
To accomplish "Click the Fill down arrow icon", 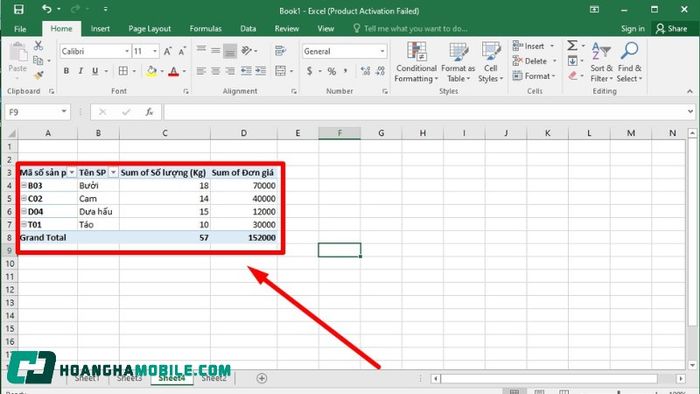I will pyautogui.click(x=572, y=61).
